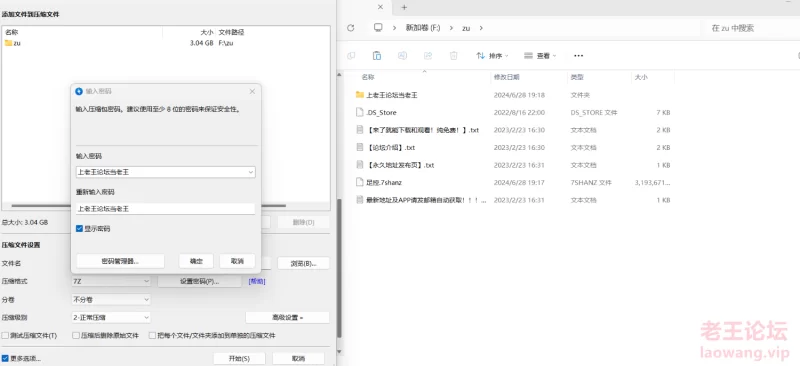The height and width of the screenshot is (366, 800).
Task: Select the zu folder icon in the compression list
Action: point(8,43)
